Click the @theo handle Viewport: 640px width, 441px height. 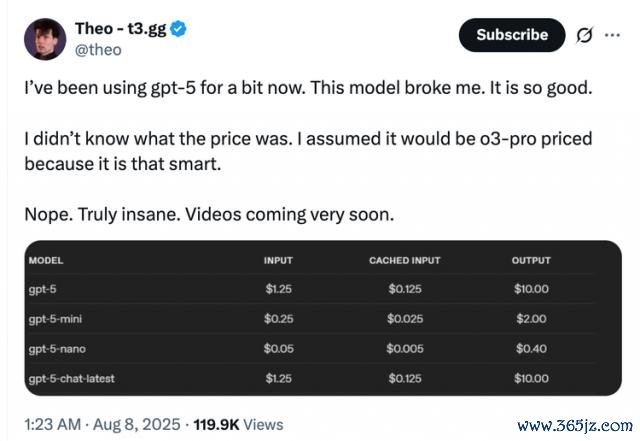point(98,49)
